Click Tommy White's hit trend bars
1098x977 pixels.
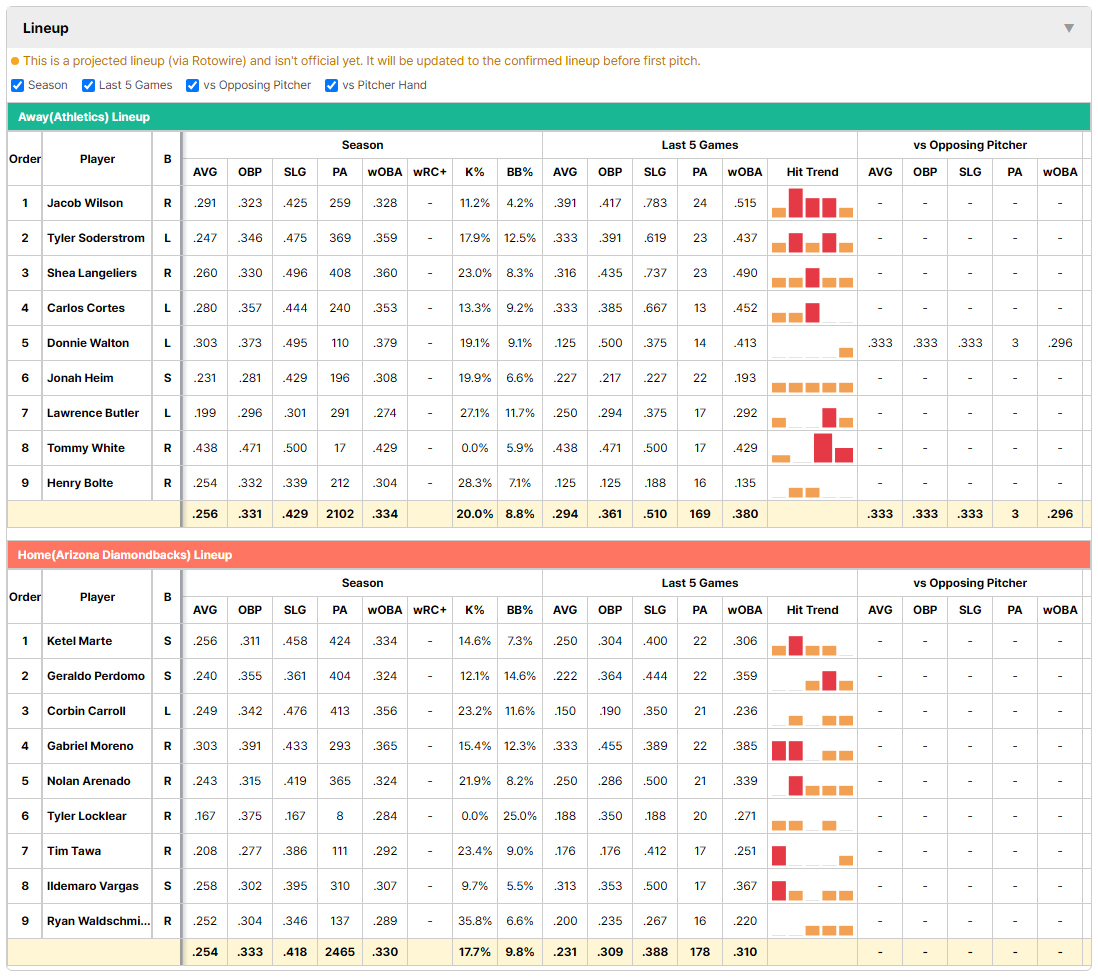tap(812, 448)
